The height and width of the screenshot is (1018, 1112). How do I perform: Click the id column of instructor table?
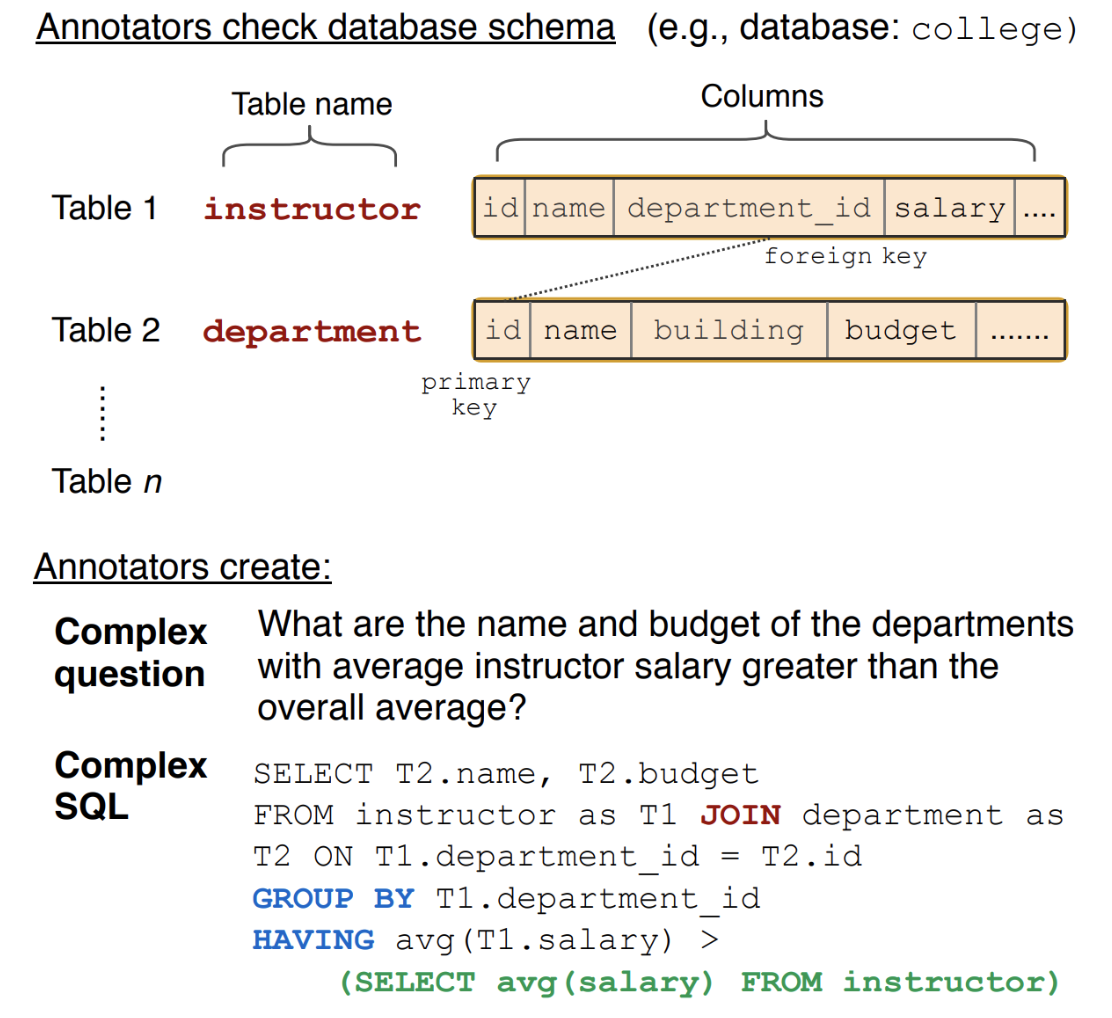coord(499,208)
